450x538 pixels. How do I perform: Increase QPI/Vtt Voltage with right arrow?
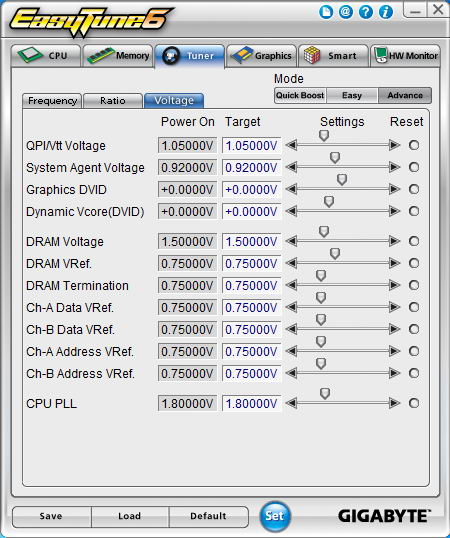point(394,145)
